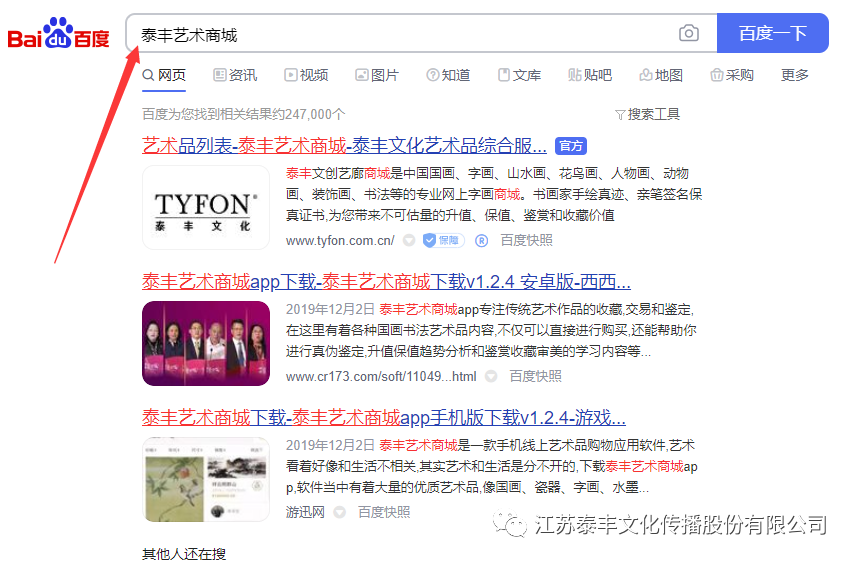Viewport: 855px width, 562px height.
Task: Open painting app screenshot thumbnail
Action: [206, 480]
